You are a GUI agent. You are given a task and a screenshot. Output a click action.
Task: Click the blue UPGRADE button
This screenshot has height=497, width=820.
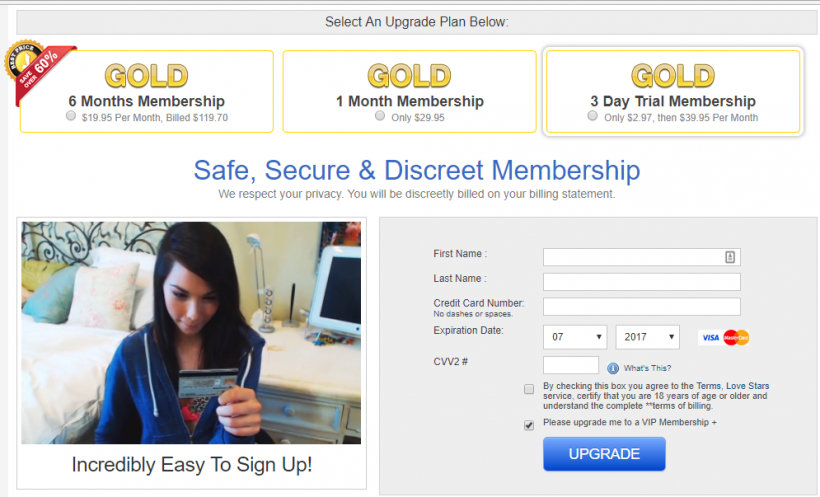coord(604,454)
